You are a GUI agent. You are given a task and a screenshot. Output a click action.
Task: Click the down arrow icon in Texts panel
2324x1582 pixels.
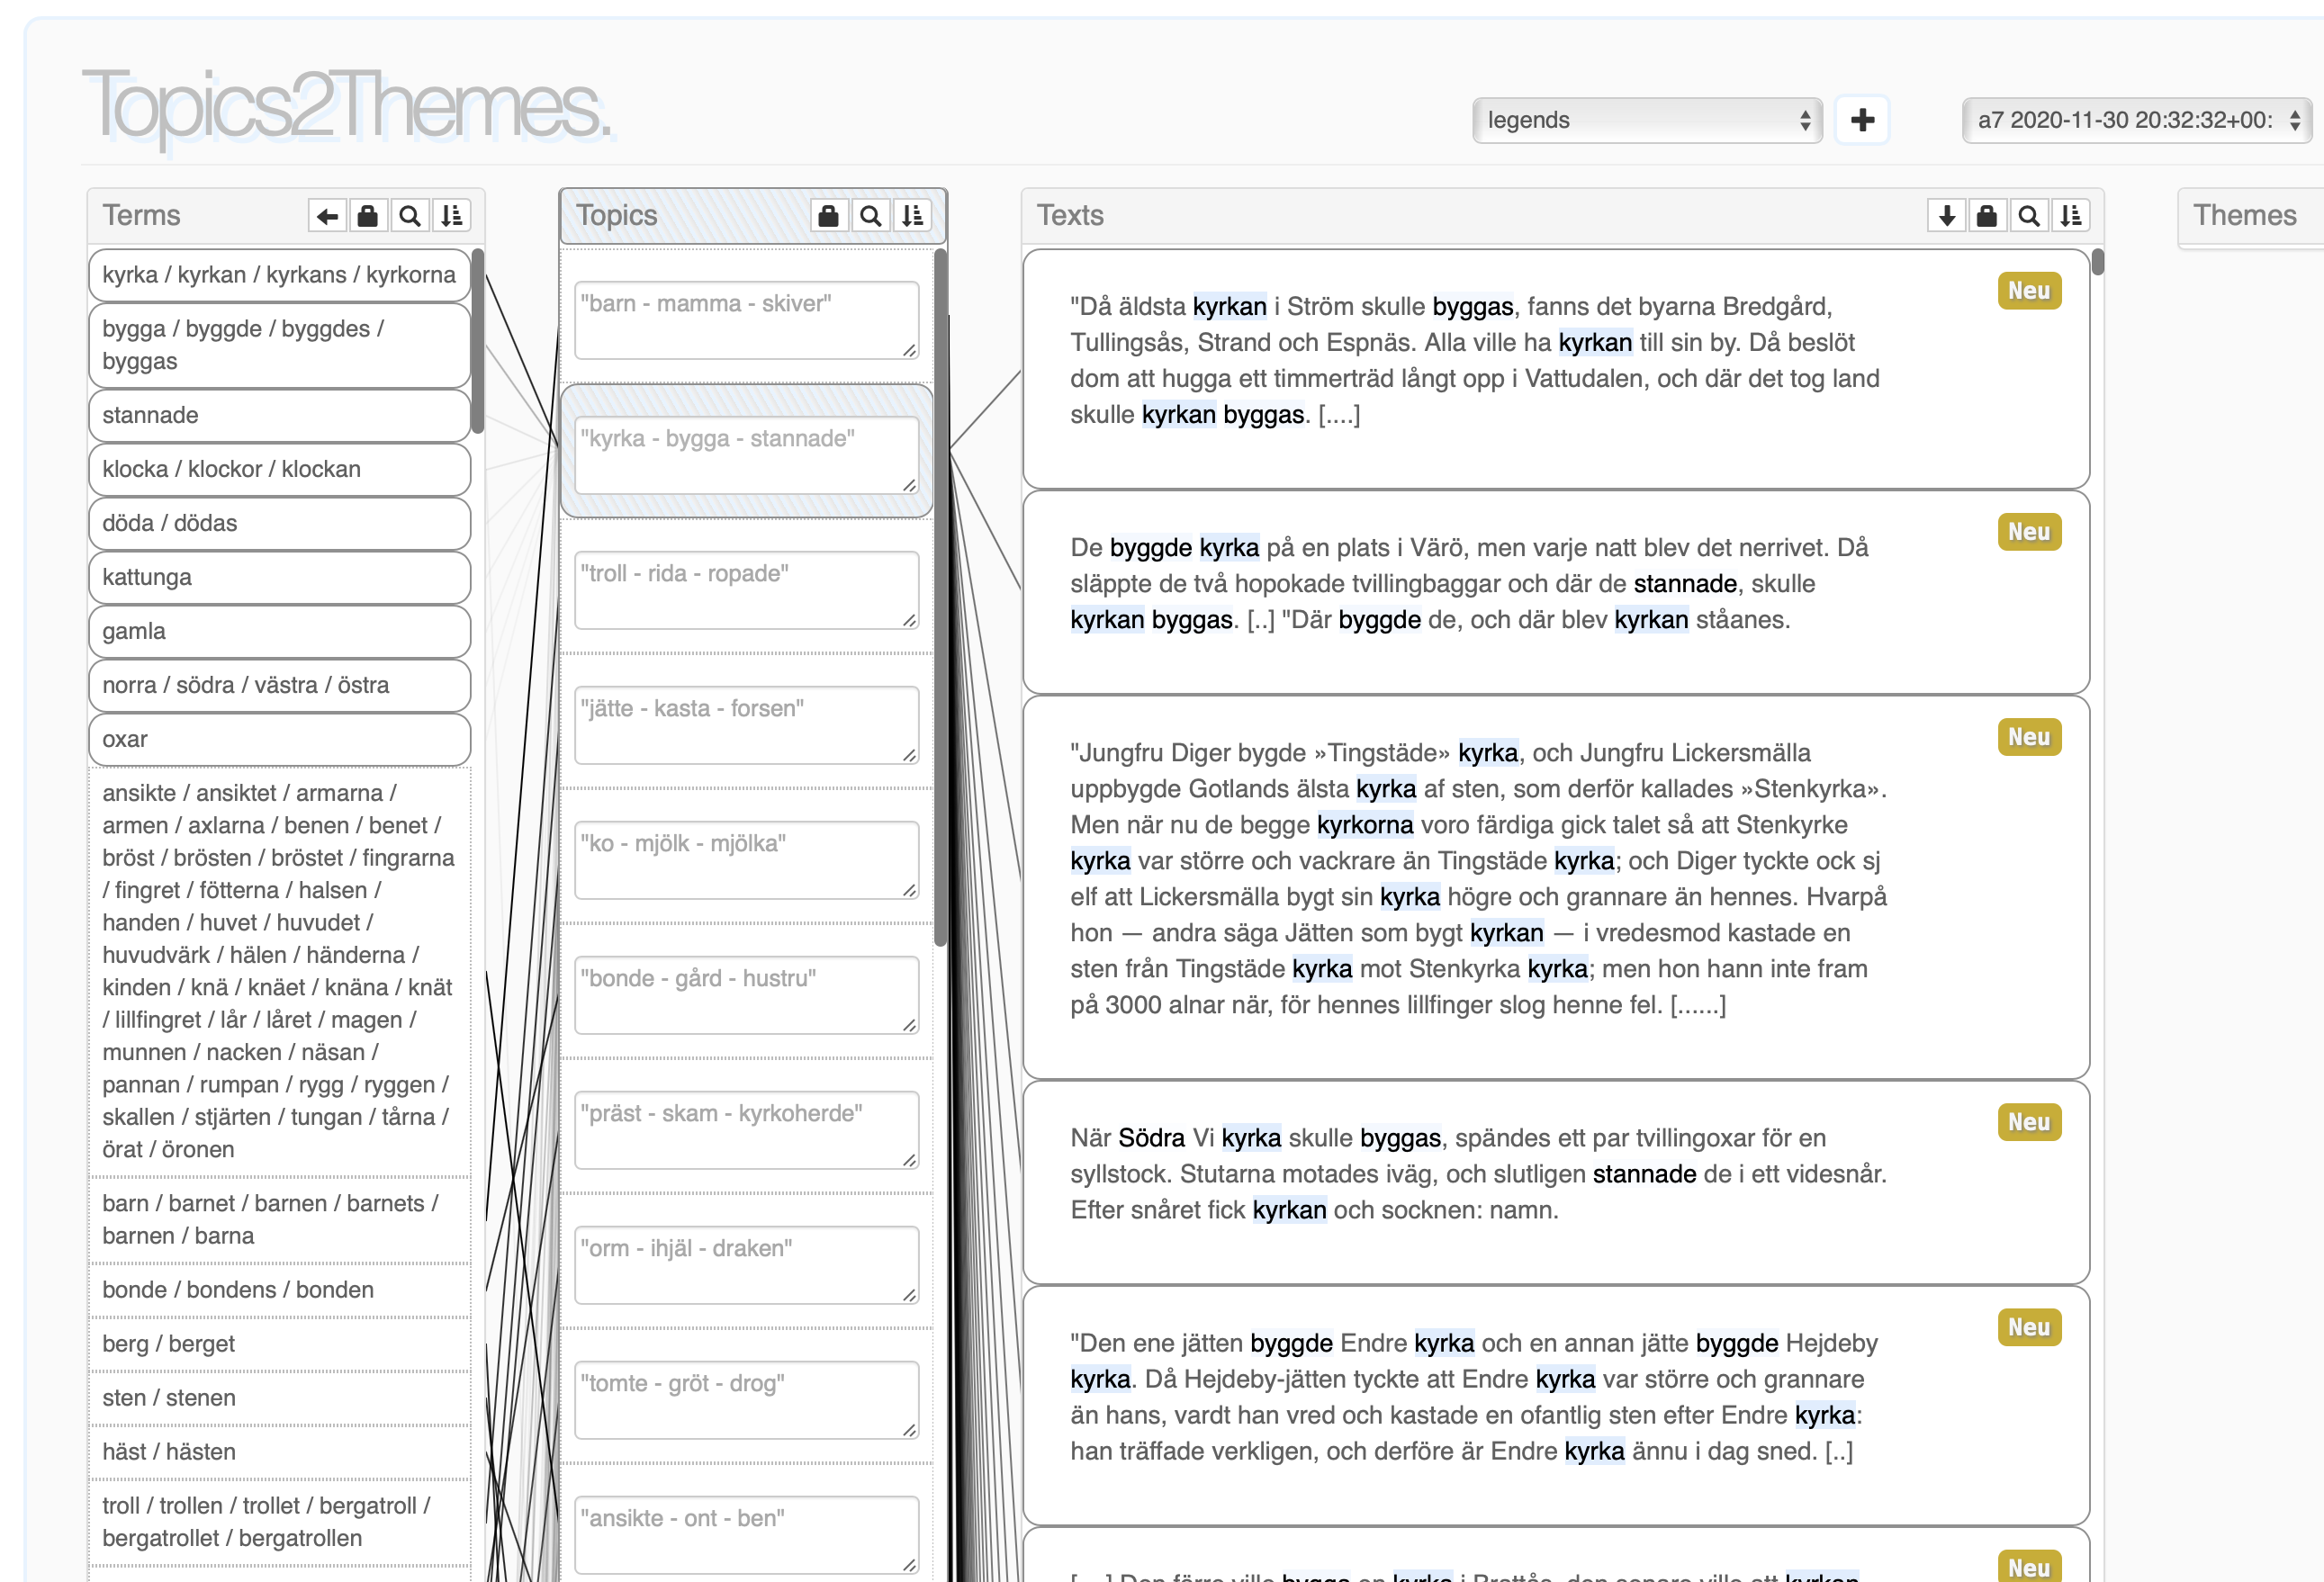pos(1946,216)
